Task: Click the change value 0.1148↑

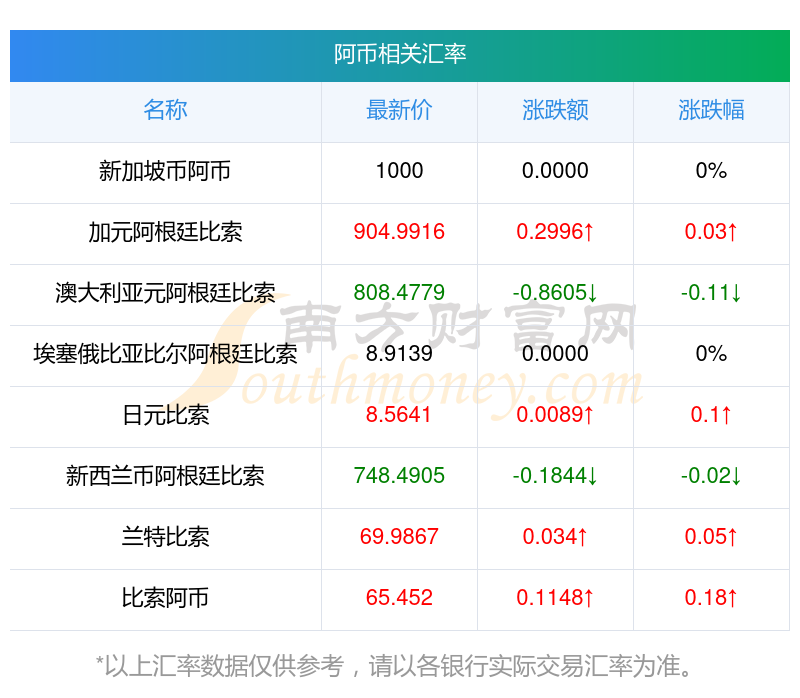Action: pos(555,598)
